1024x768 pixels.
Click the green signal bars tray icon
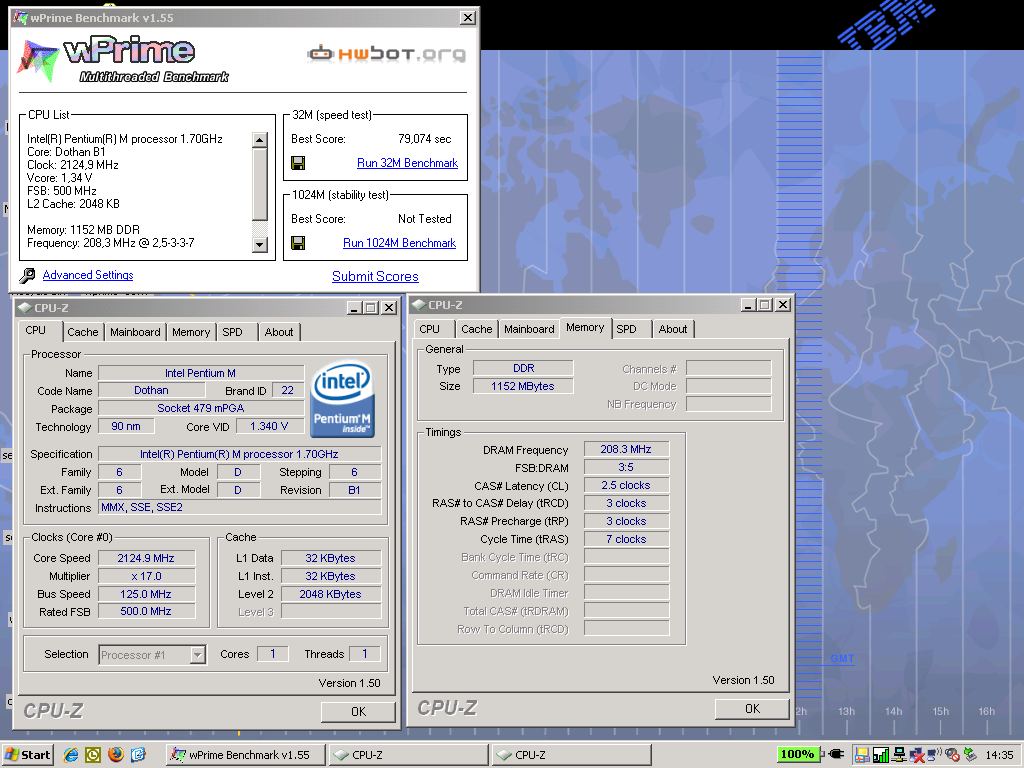[x=881, y=755]
